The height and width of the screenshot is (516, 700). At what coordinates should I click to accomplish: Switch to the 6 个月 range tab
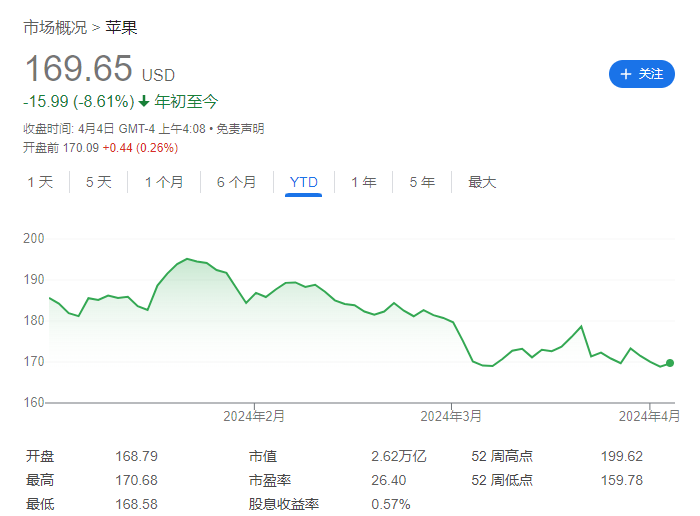coord(236,182)
